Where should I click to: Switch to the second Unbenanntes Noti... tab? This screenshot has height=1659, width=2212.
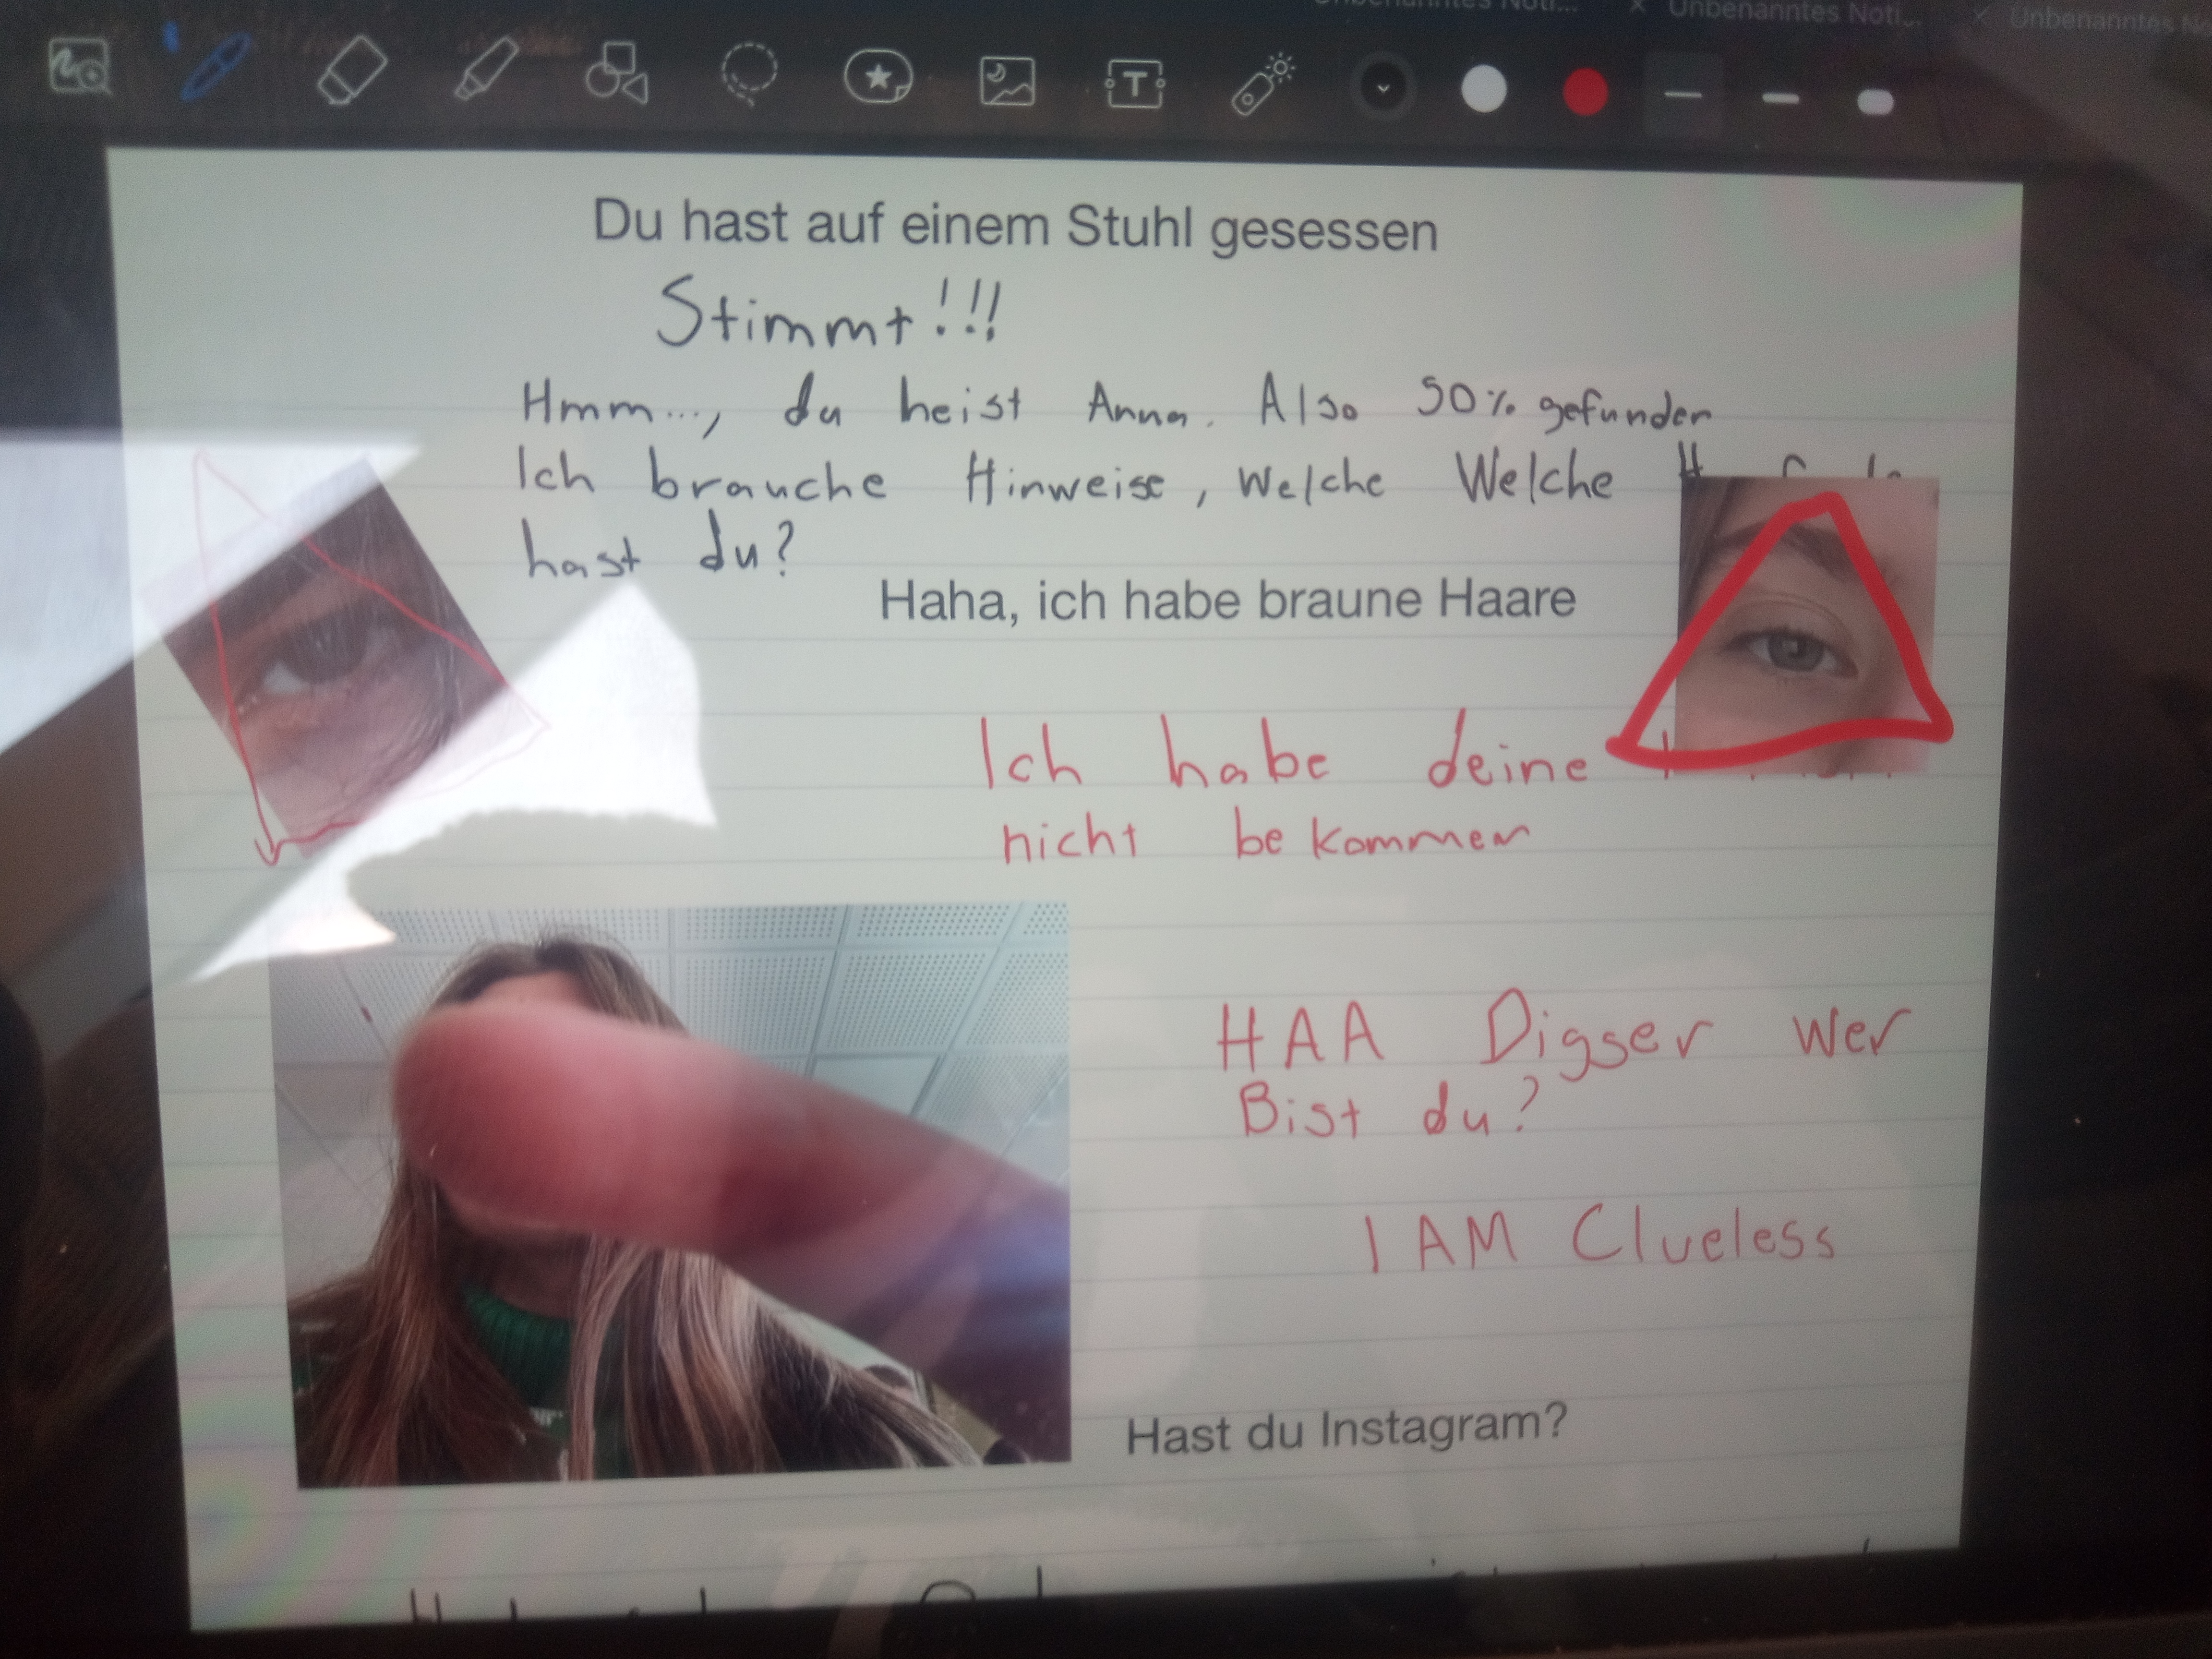pyautogui.click(x=1795, y=14)
